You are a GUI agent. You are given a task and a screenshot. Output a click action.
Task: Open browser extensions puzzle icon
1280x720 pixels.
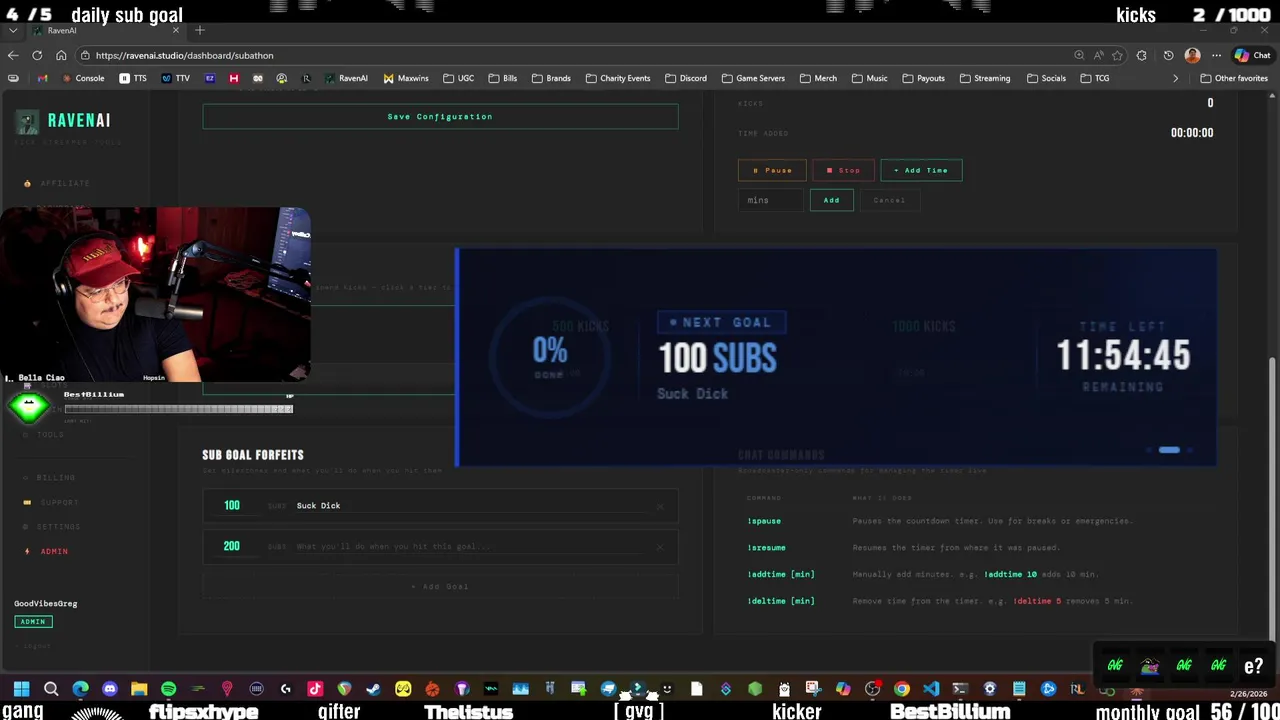(x=1142, y=55)
